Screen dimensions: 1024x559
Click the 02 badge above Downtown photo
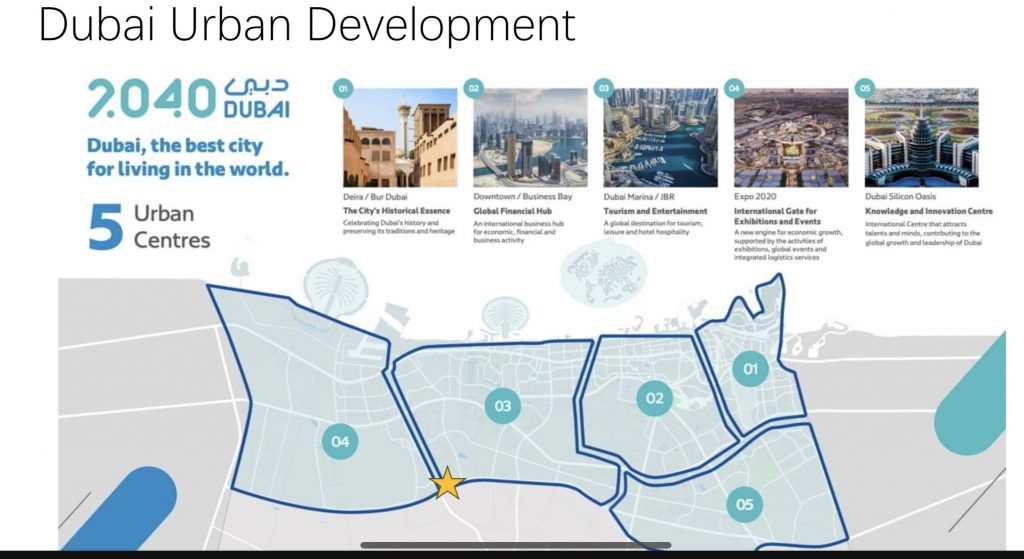click(473, 88)
